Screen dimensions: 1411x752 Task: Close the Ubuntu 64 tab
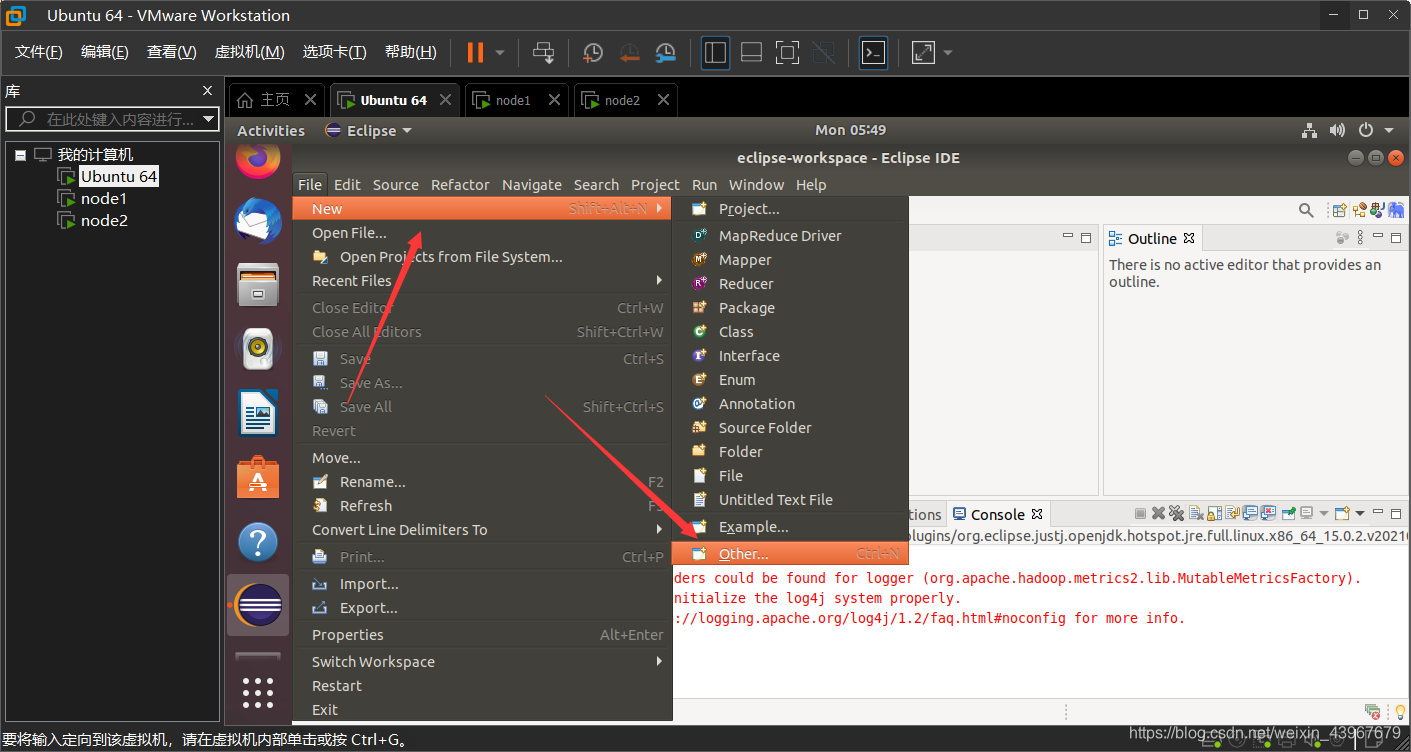[x=446, y=100]
